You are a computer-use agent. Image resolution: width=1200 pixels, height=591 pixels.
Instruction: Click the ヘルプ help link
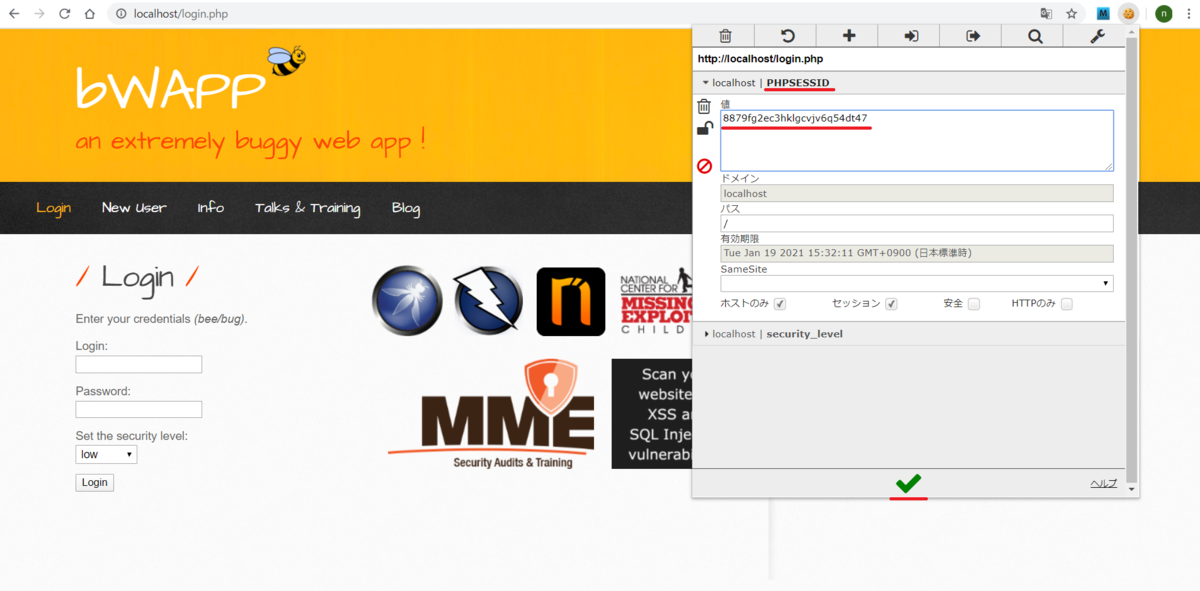1103,484
